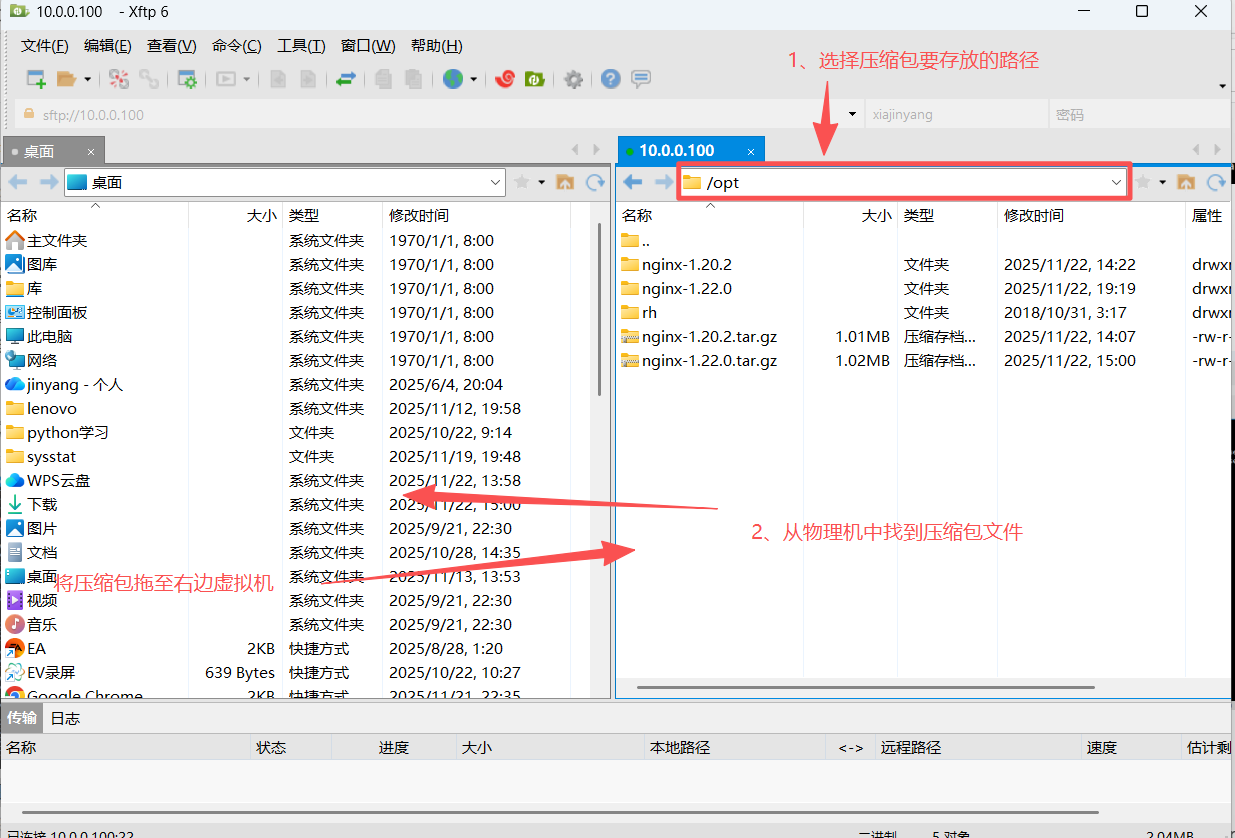Click the xiajinyang username field
Image resolution: width=1235 pixels, height=838 pixels.
(x=956, y=114)
